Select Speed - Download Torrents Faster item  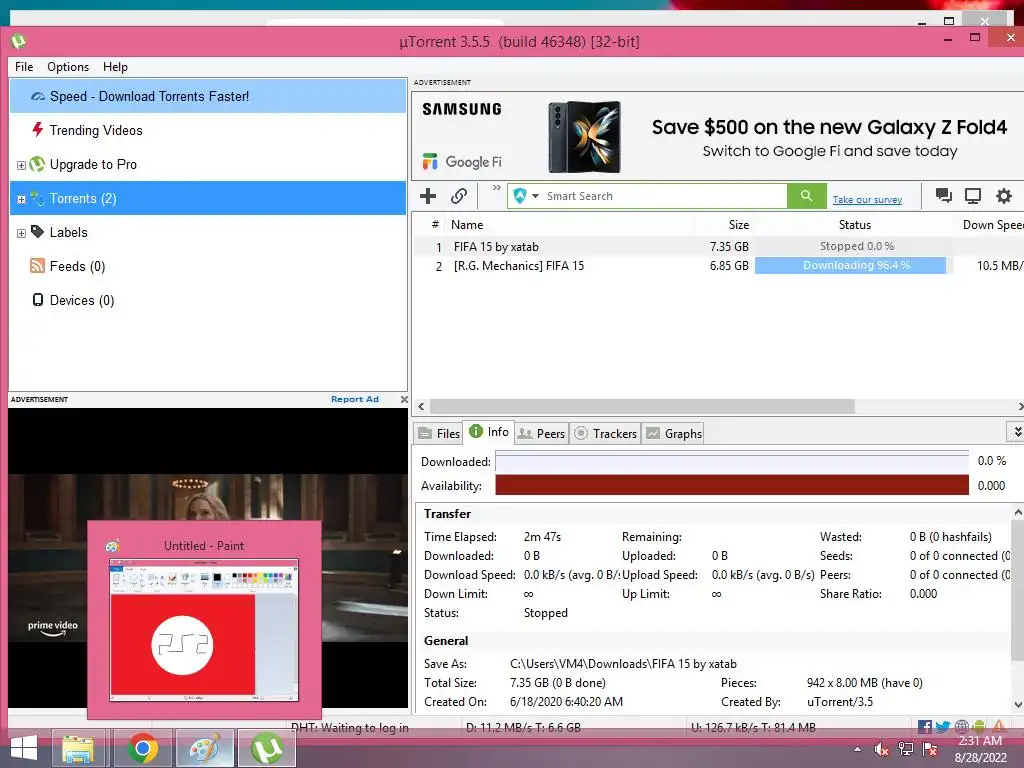click(208, 96)
